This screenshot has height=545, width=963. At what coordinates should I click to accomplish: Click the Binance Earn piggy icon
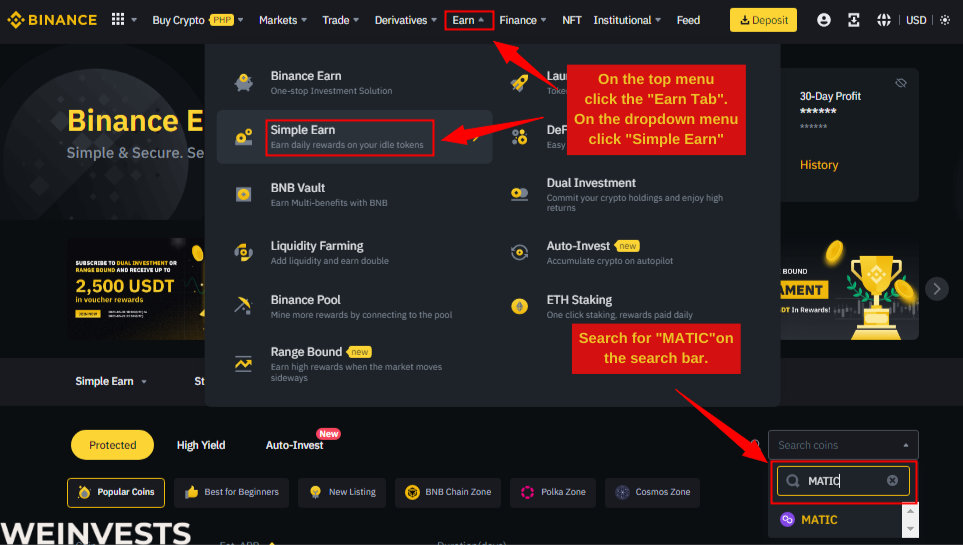[244, 82]
